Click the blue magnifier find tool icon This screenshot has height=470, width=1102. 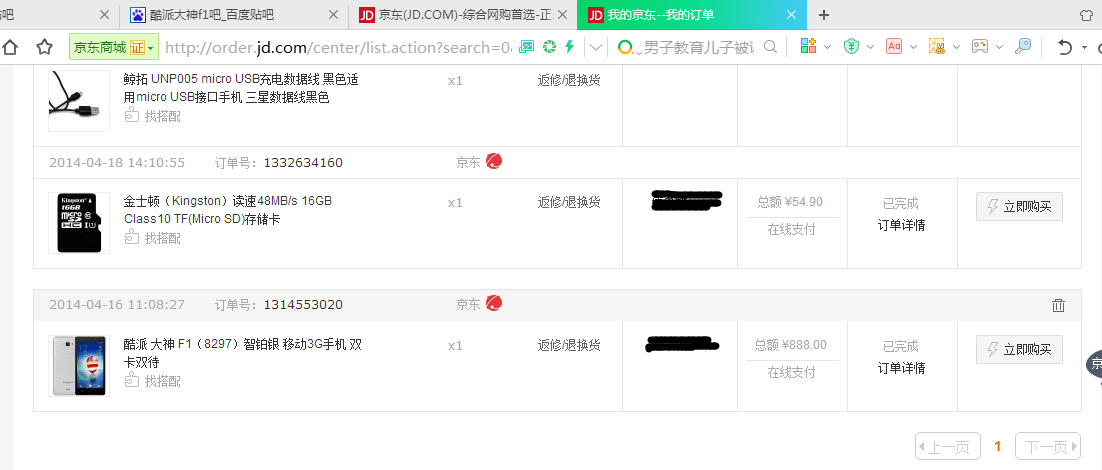click(1023, 47)
